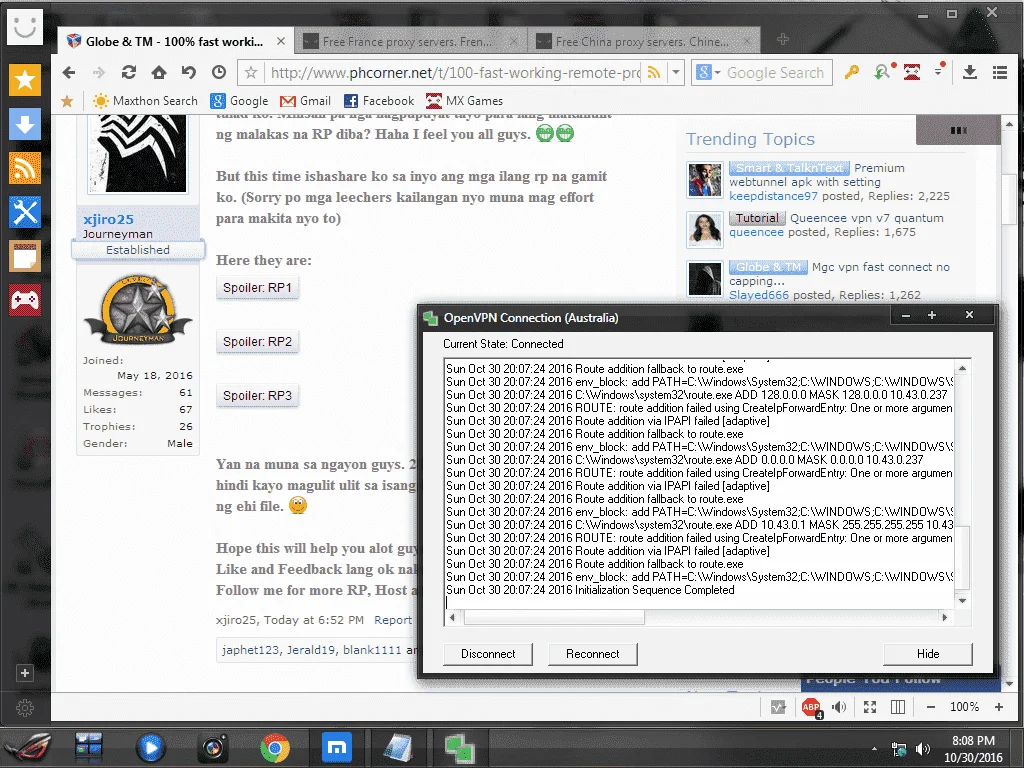Open OpenVPN taskbar icon
Viewport: 1024px width, 768px height.
pyautogui.click(x=460, y=748)
